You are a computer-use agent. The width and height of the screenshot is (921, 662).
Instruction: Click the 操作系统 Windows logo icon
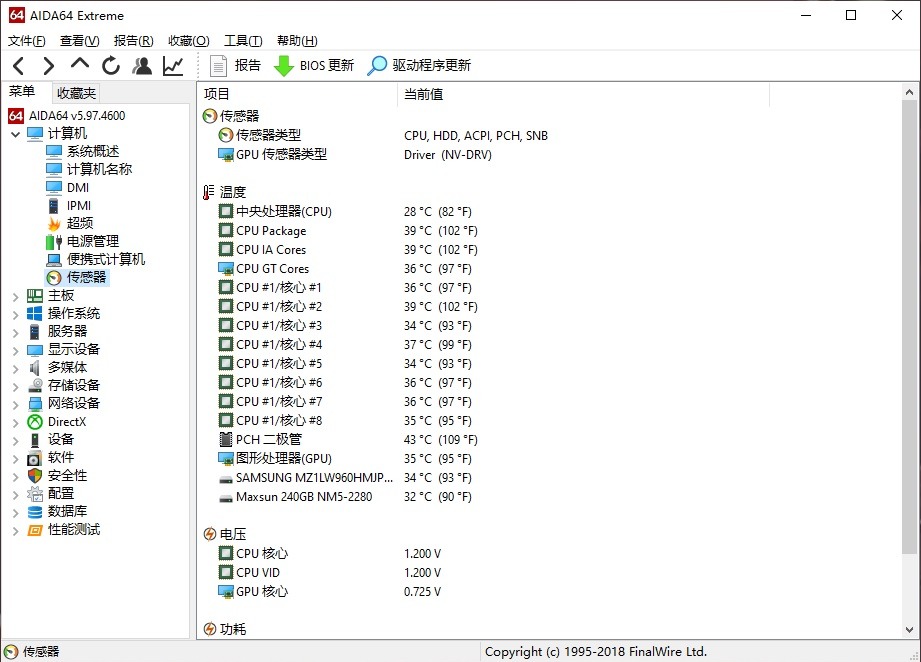pos(35,314)
